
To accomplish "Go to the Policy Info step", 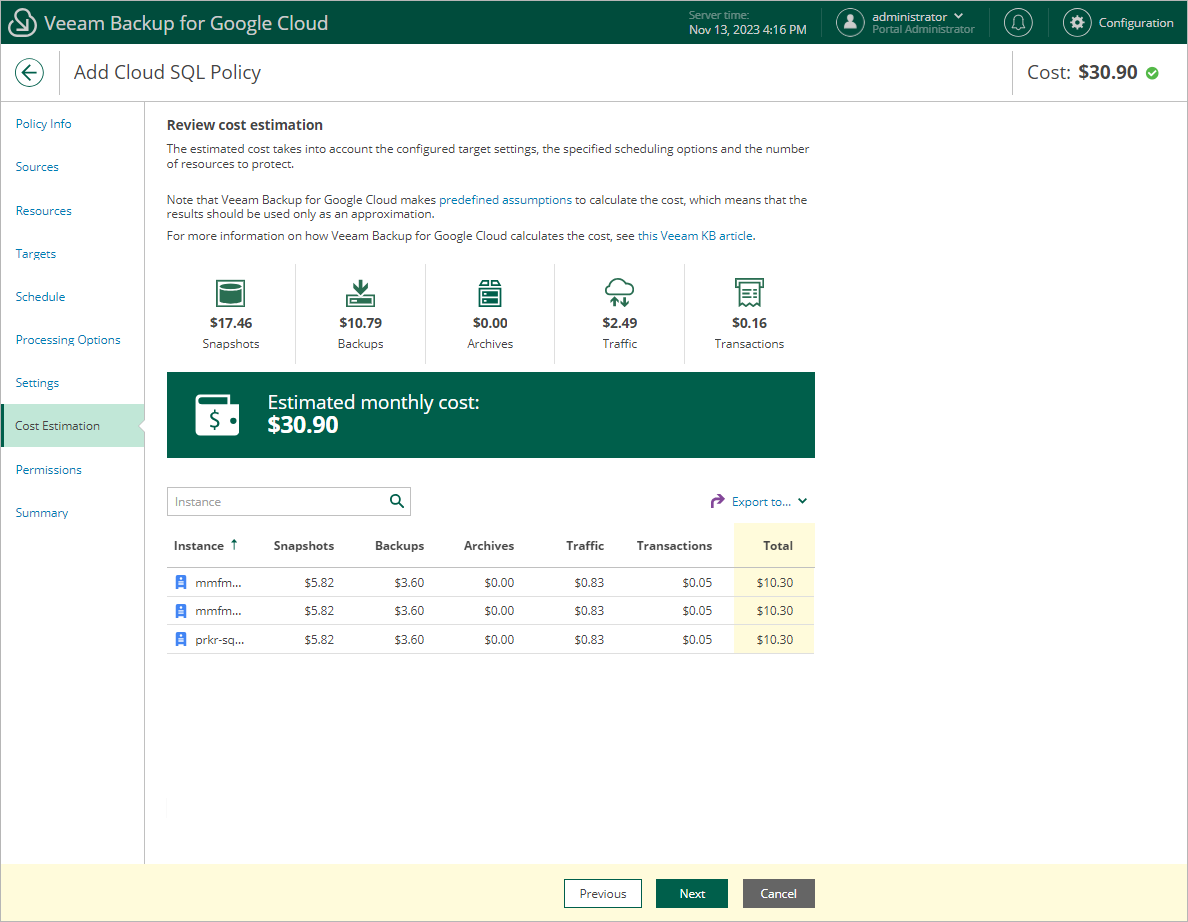I will 43,123.
